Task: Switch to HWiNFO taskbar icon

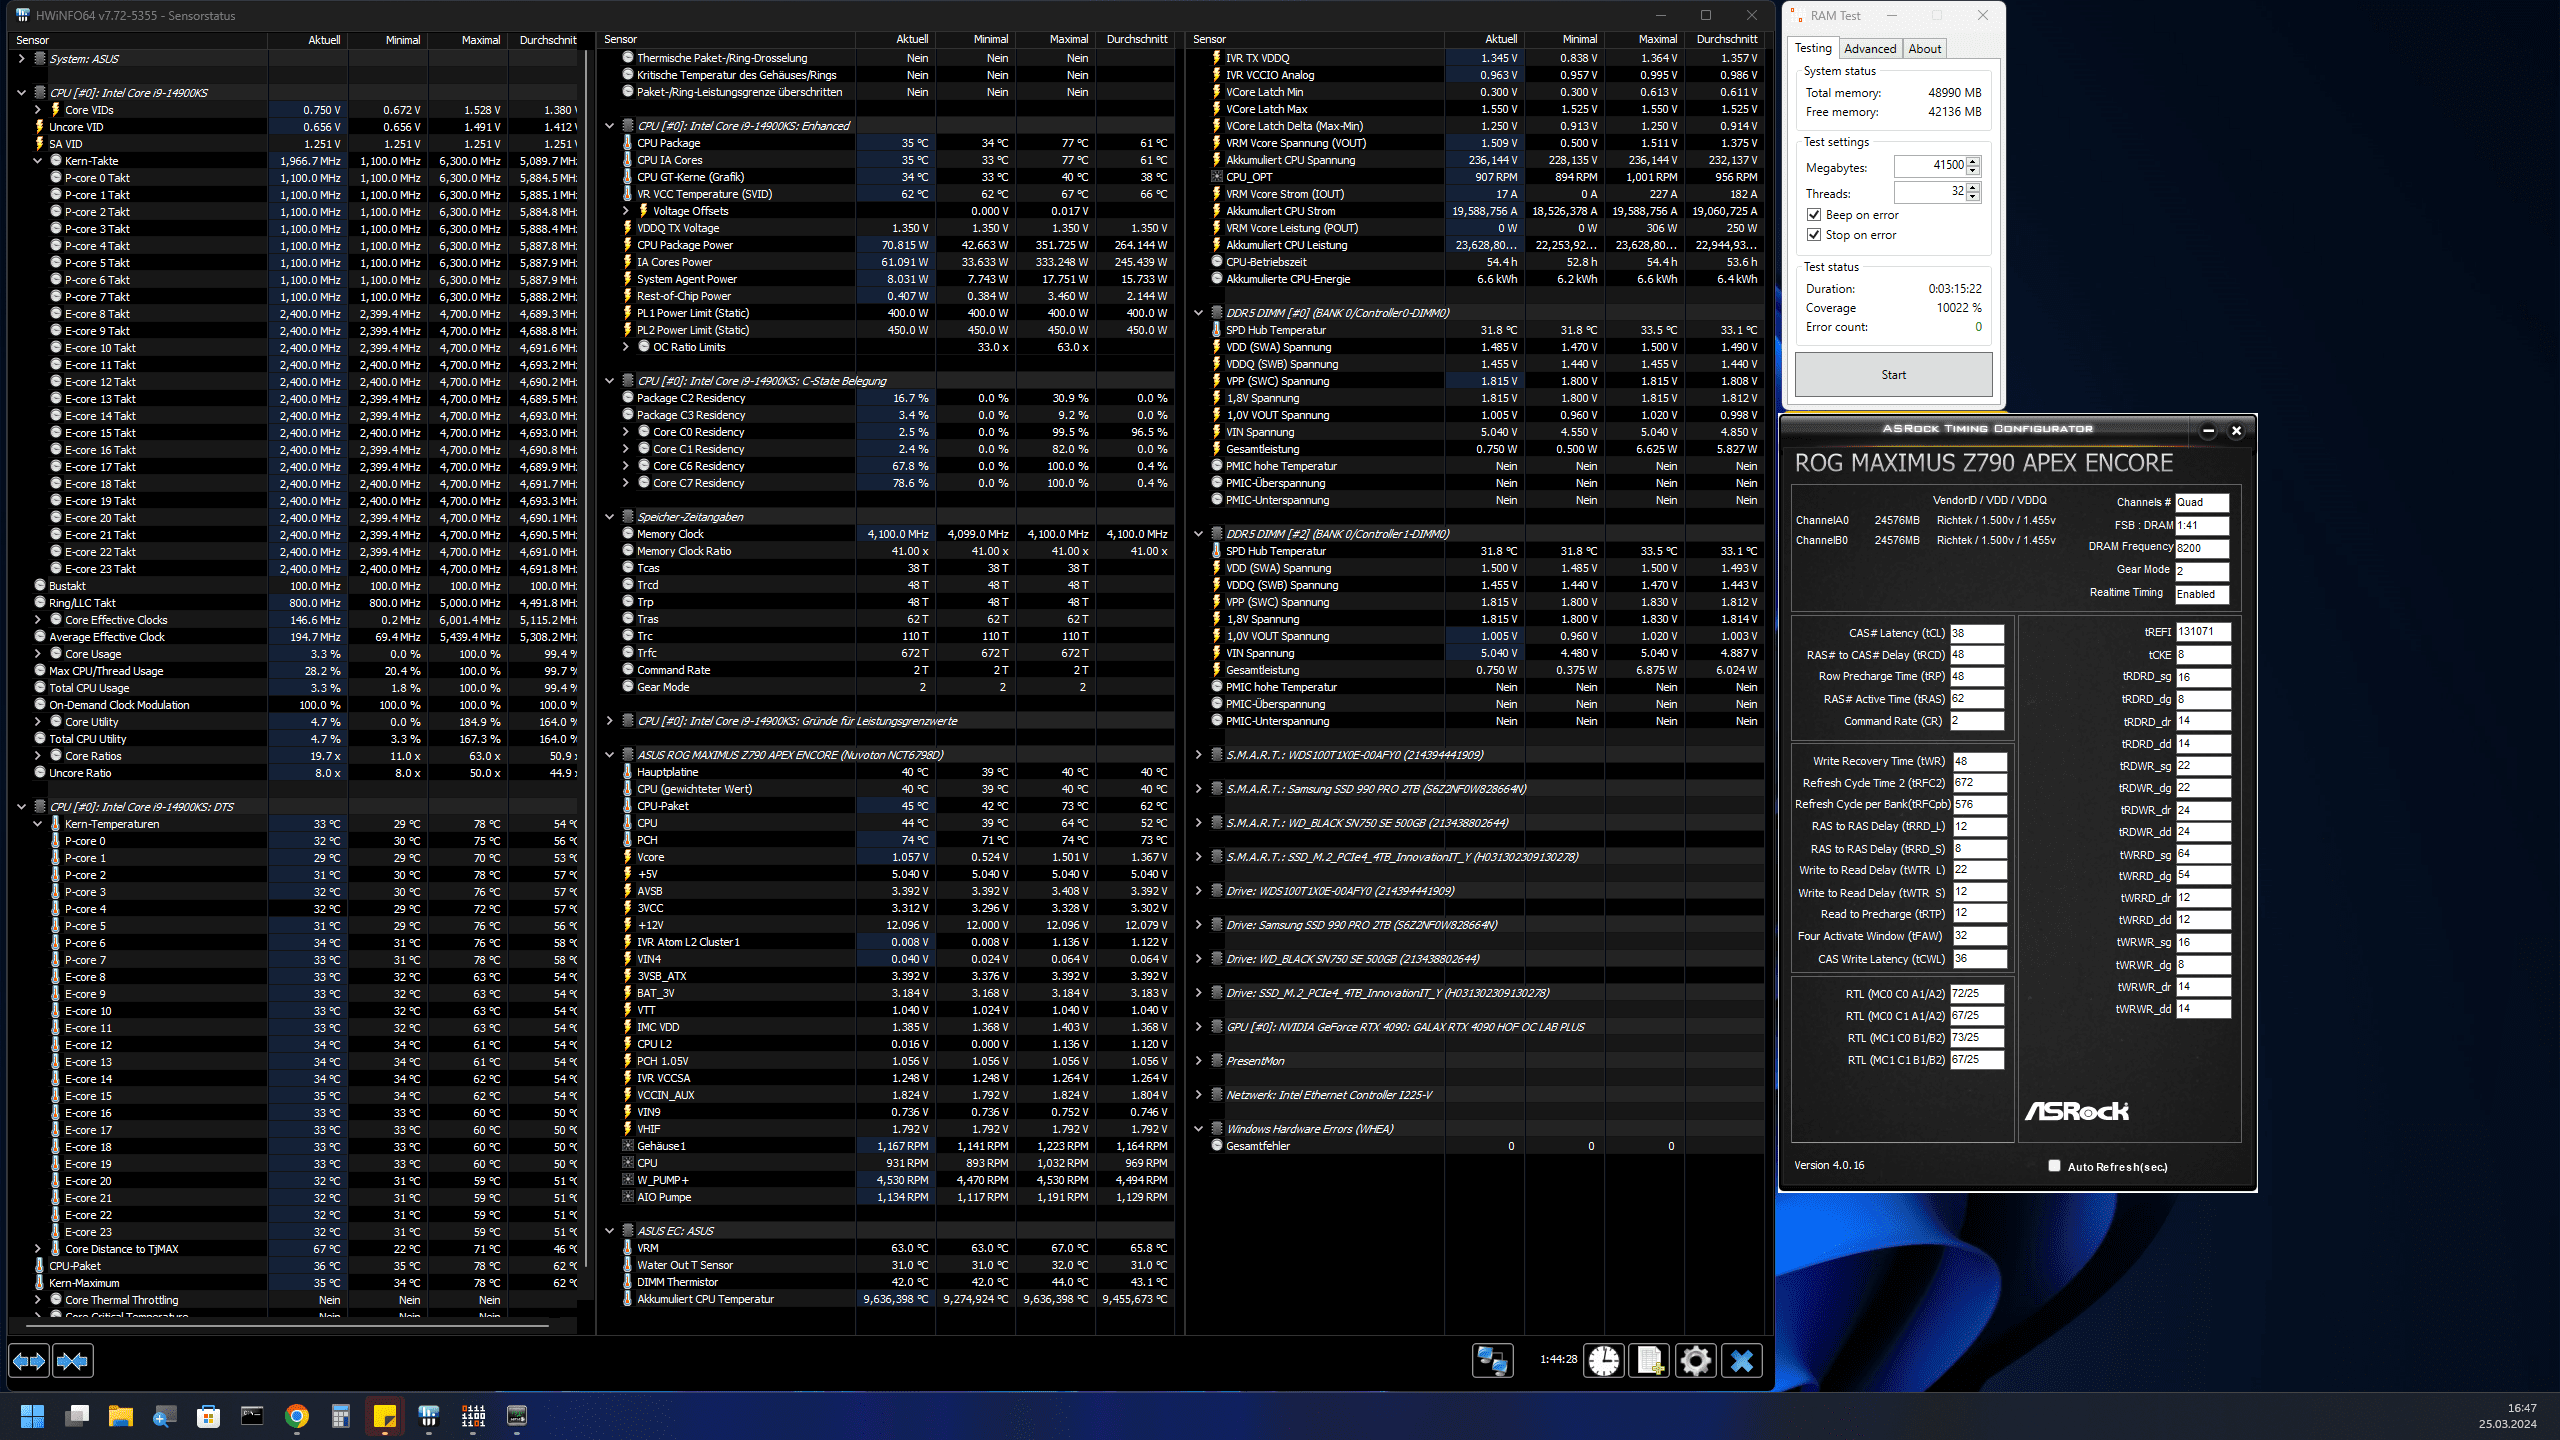Action: pyautogui.click(x=429, y=1416)
